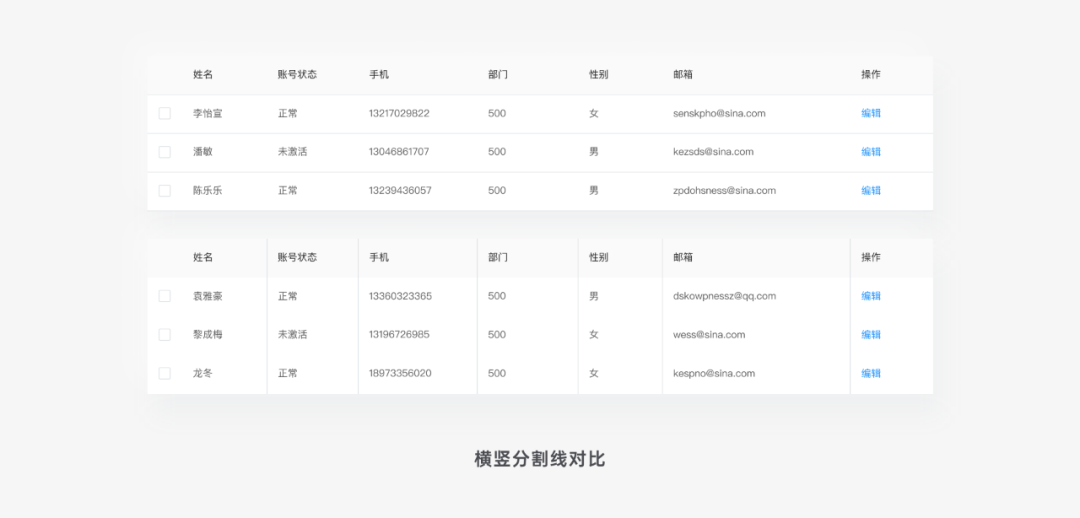Tick the checkbox for 李怡宣
The image size is (1080, 518).
point(165,113)
